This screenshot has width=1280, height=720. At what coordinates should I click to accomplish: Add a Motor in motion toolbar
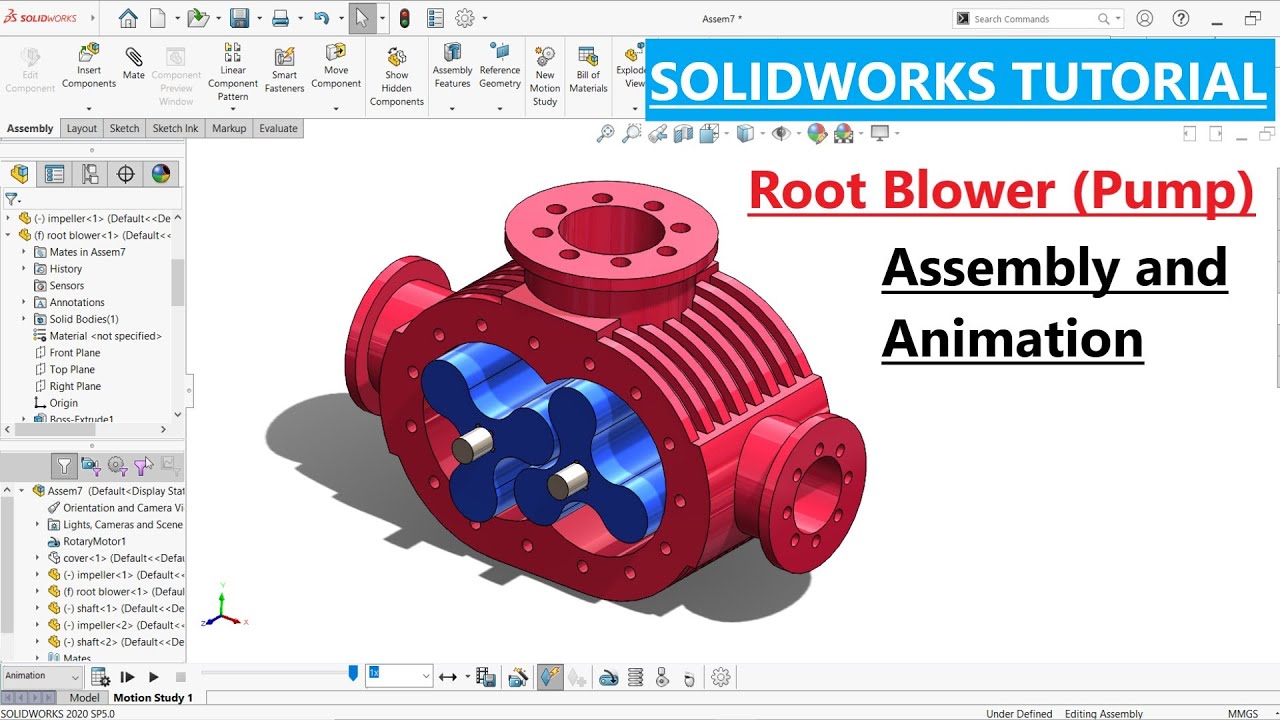[x=608, y=677]
